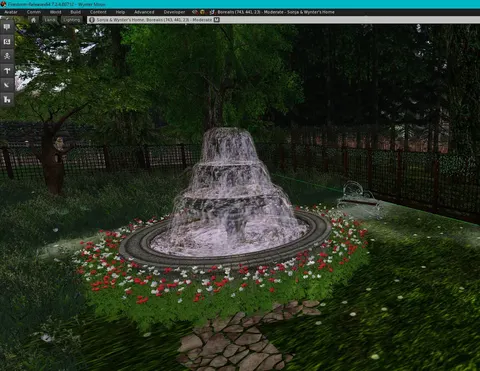480x371 pixels.
Task: Open the World menu
Action: (x=55, y=12)
